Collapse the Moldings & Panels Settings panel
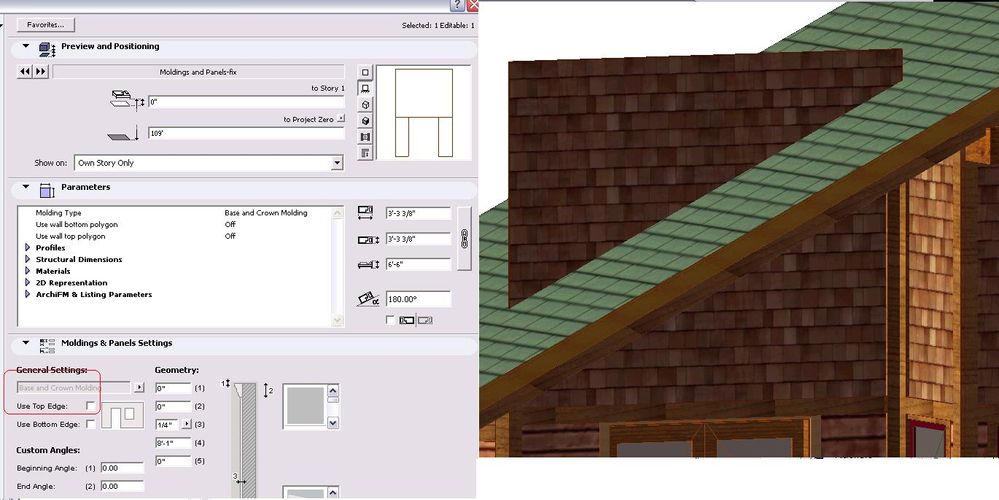 pos(25,343)
